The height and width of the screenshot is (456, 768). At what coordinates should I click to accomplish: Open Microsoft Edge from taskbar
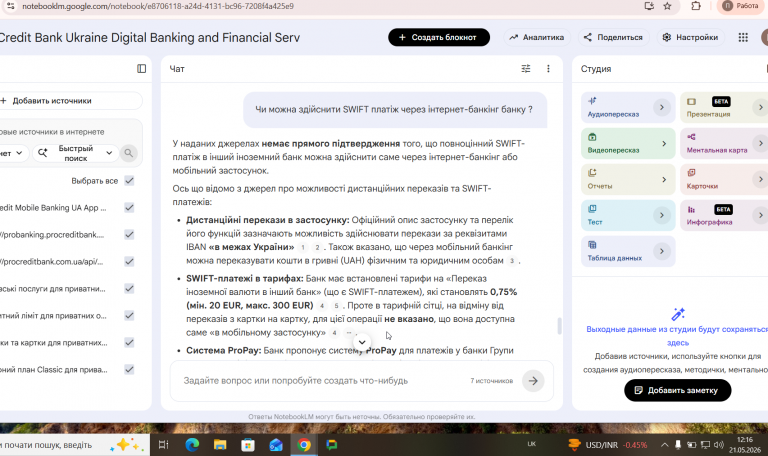(192, 445)
